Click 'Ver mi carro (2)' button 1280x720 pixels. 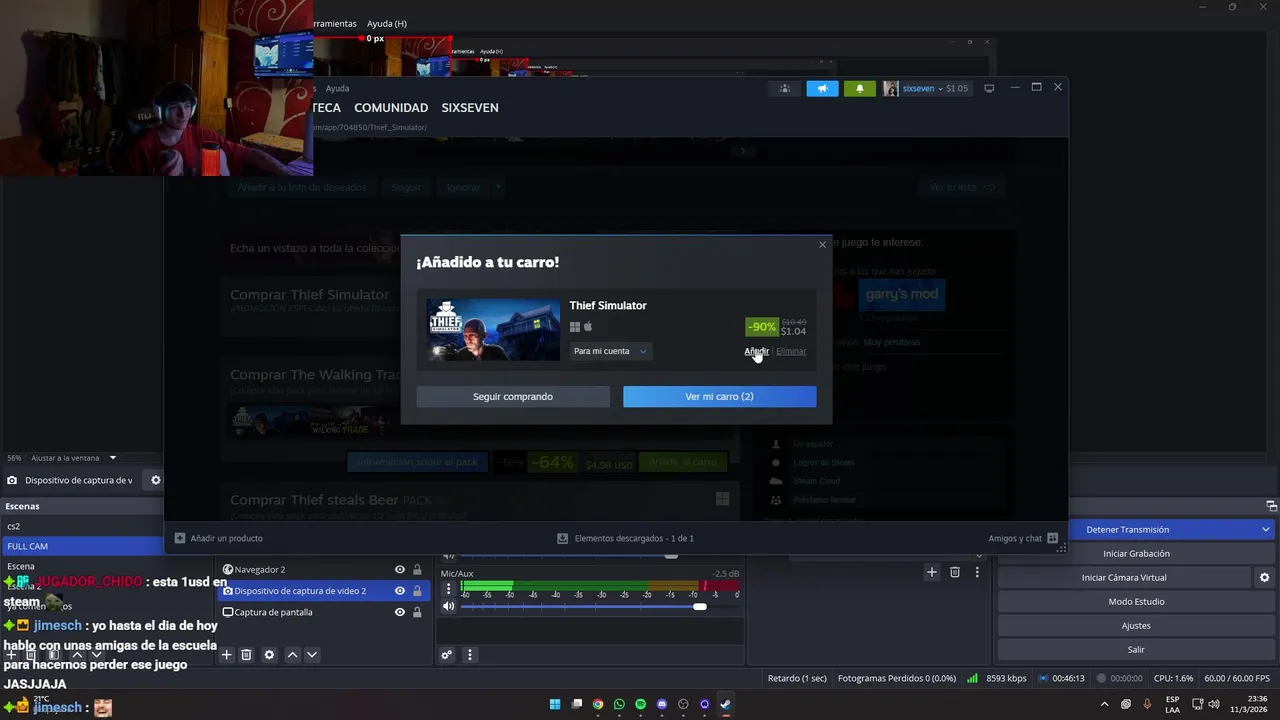tap(719, 397)
